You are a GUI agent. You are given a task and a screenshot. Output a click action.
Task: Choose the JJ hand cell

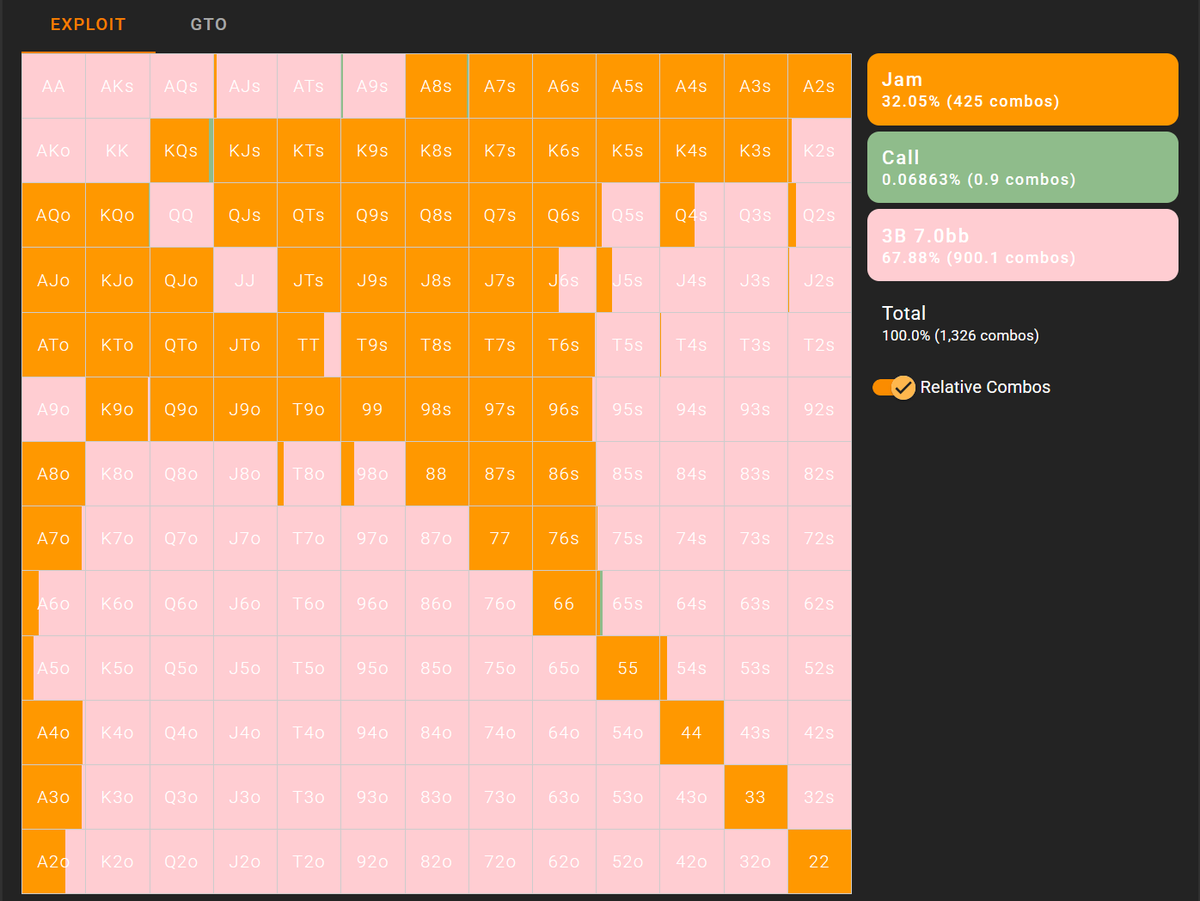[245, 280]
